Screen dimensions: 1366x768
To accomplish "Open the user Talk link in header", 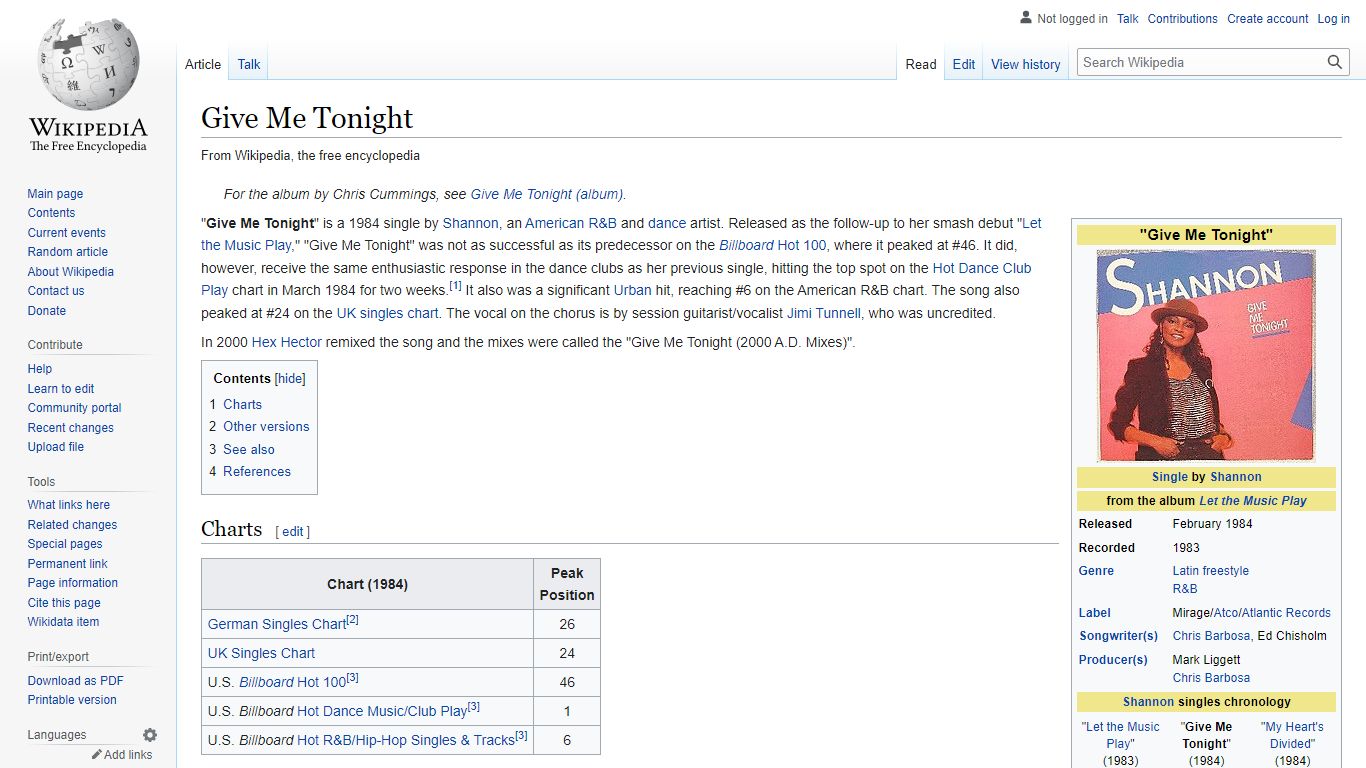I will (x=1128, y=18).
